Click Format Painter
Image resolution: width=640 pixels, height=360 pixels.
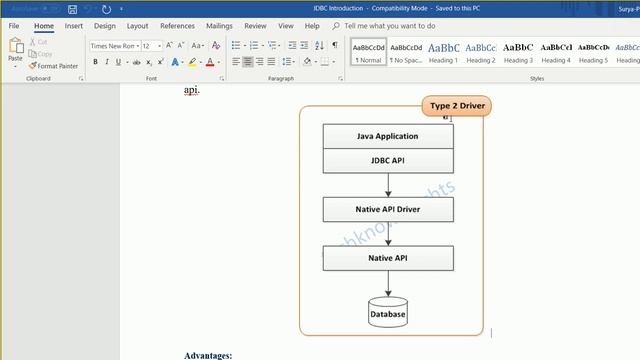tap(53, 66)
